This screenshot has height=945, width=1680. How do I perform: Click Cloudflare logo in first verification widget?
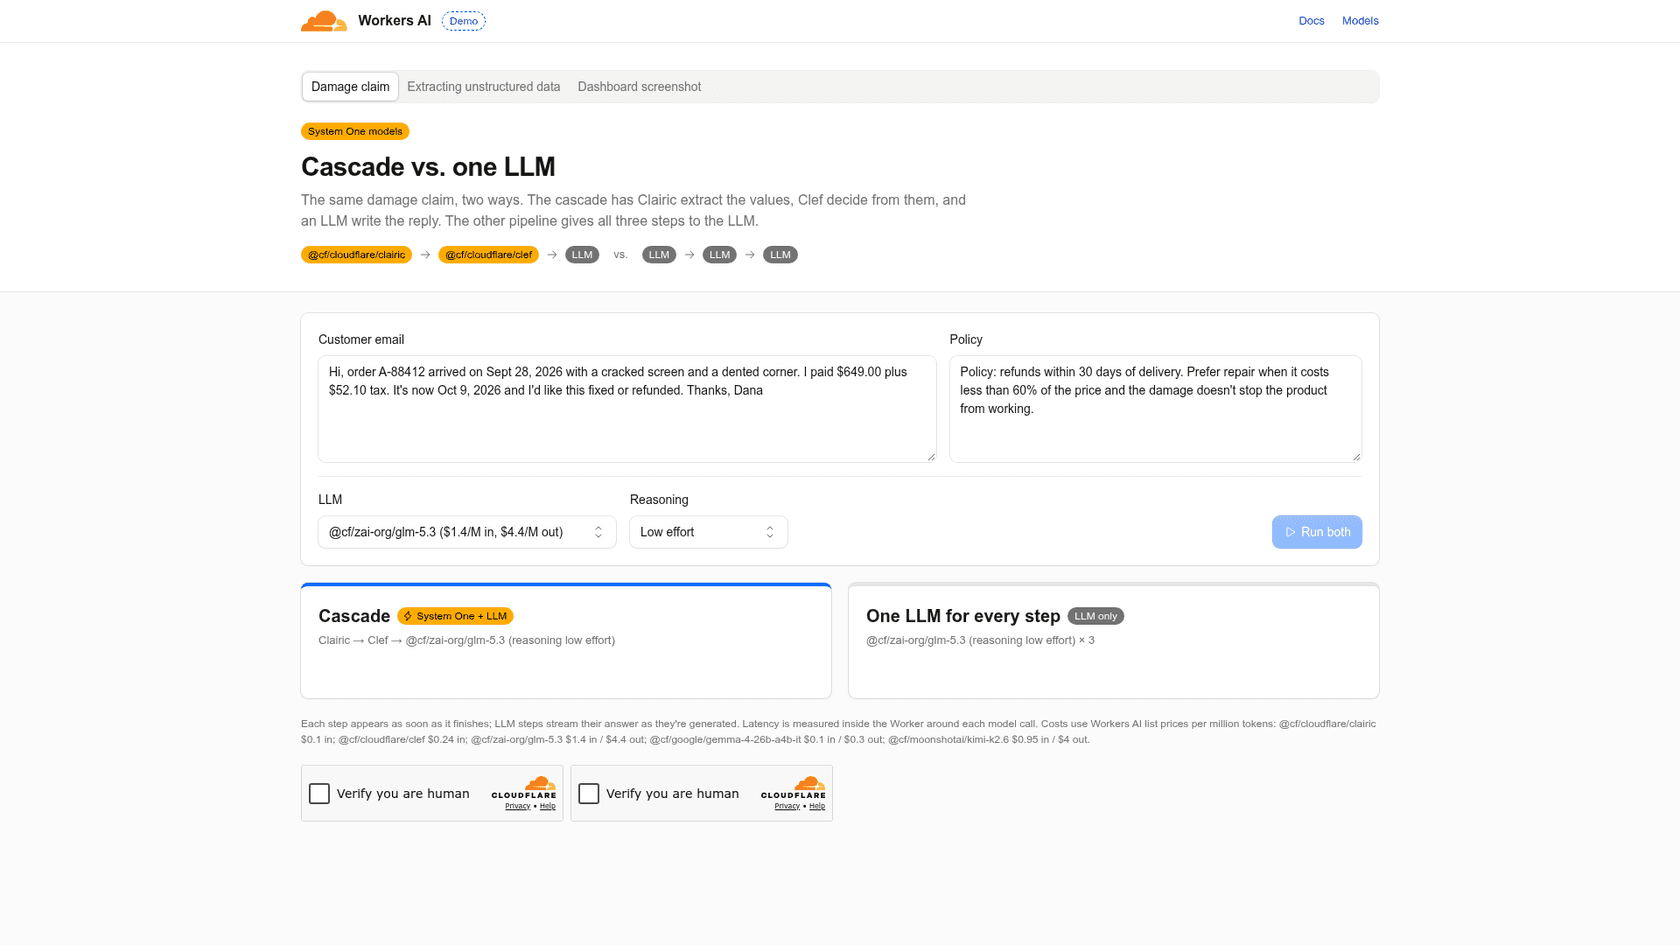(x=524, y=788)
